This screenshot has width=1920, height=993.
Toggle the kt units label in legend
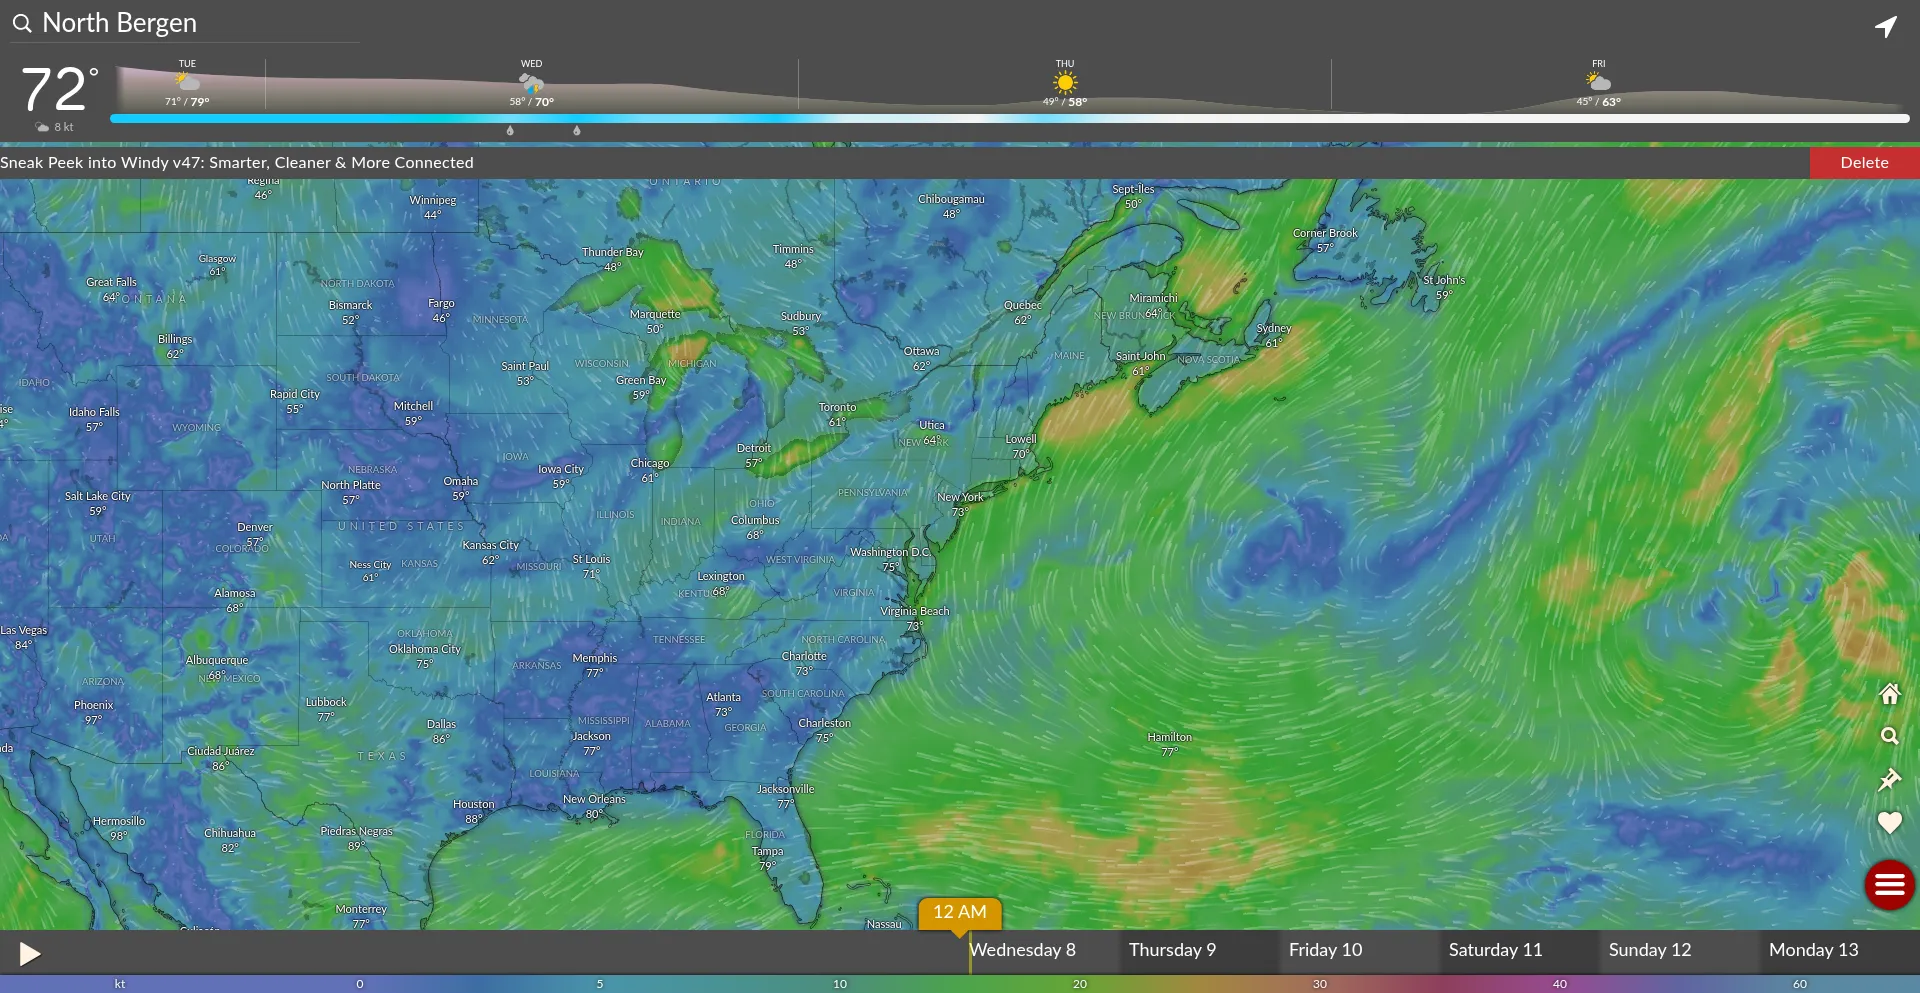(x=120, y=984)
